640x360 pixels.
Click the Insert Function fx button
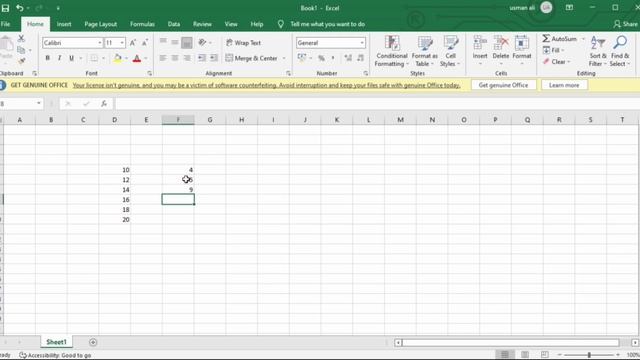tap(104, 104)
